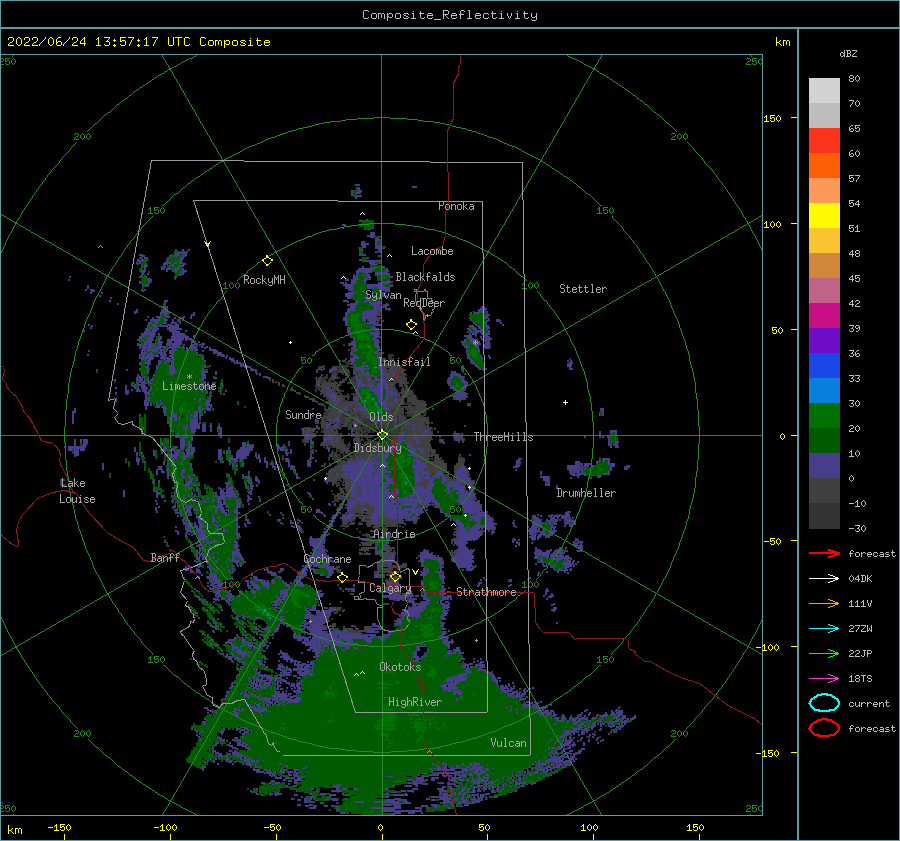Viewport: 900px width, 841px height.
Task: Click the -30 dBZ value in the legend
Action: click(858, 528)
